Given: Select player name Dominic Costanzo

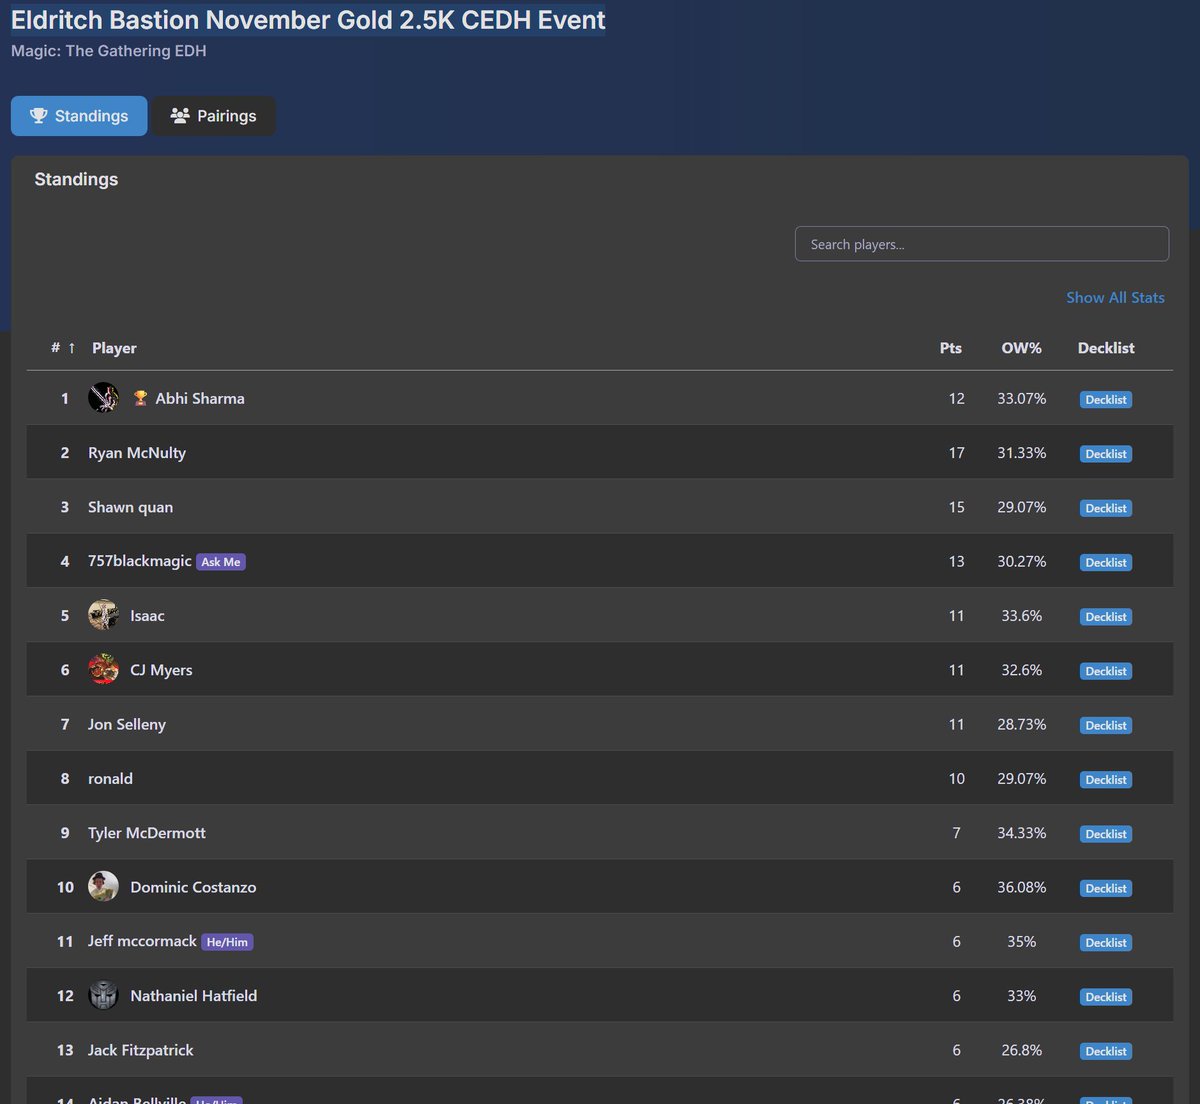Looking at the screenshot, I should click(x=193, y=887).
